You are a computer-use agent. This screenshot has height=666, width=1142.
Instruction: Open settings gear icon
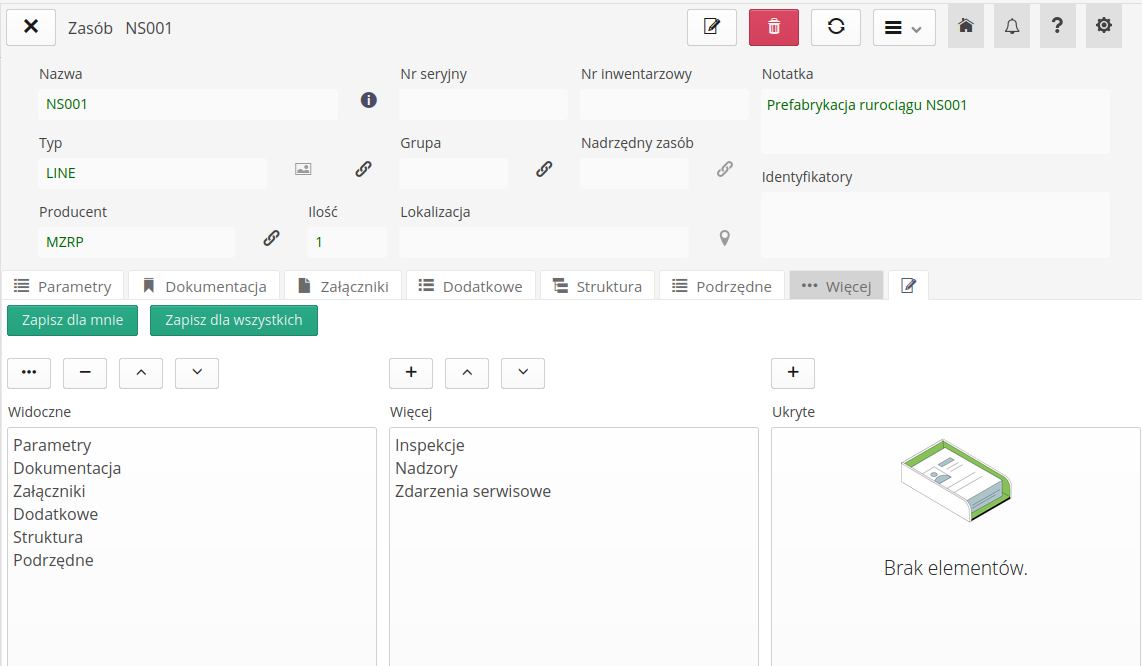tap(1103, 27)
